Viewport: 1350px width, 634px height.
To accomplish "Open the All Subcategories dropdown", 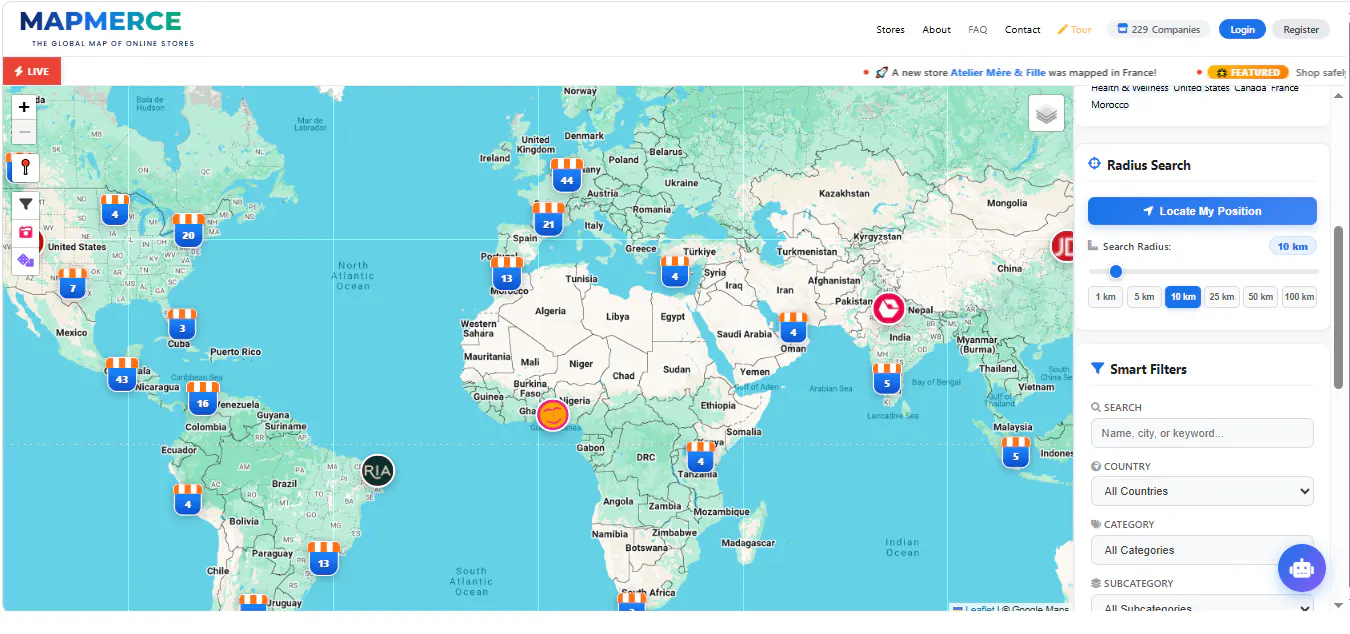I will point(1202,606).
